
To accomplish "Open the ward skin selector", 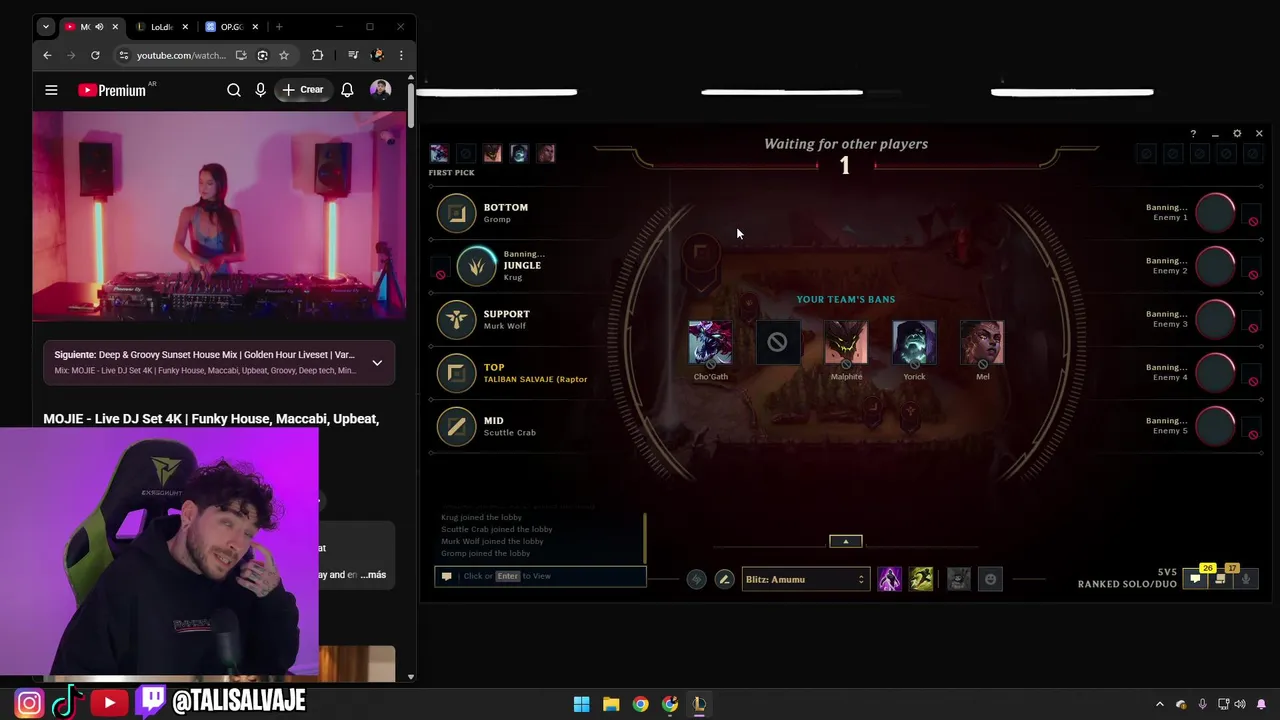I will coord(958,579).
